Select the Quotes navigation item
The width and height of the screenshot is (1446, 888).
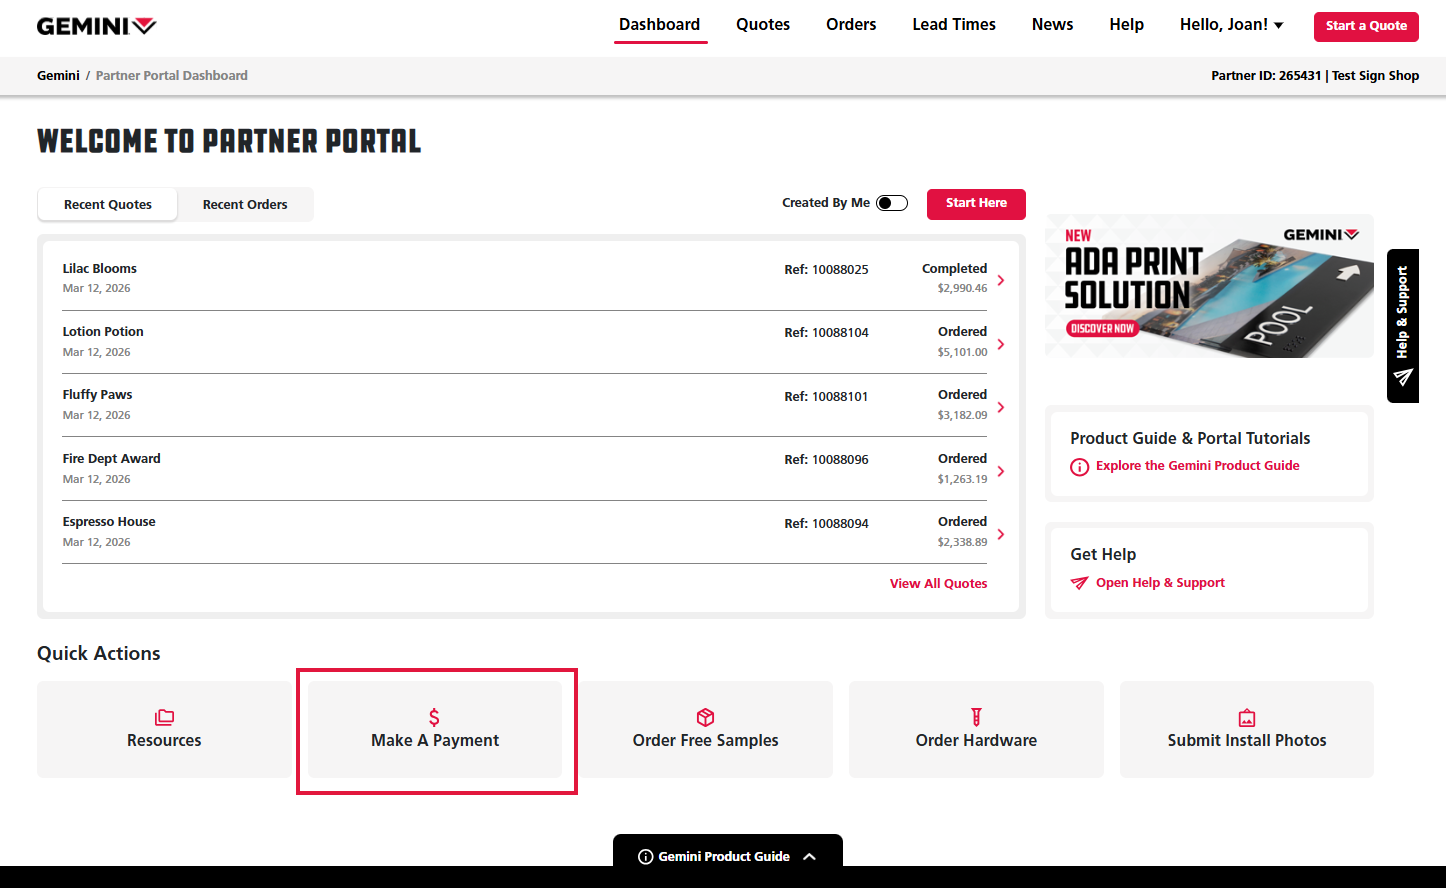[763, 25]
